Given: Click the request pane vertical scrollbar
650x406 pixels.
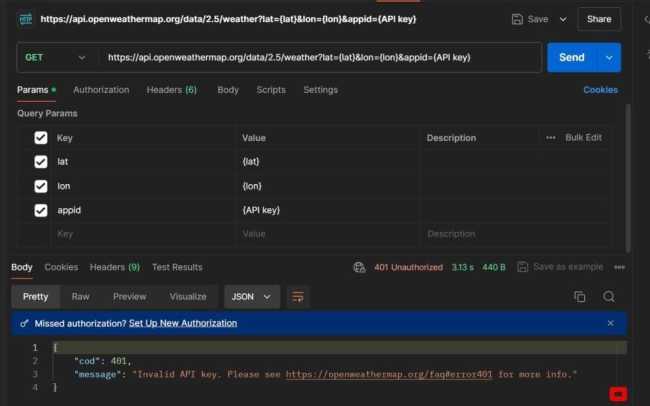Looking at the screenshot, I should pos(628,177).
